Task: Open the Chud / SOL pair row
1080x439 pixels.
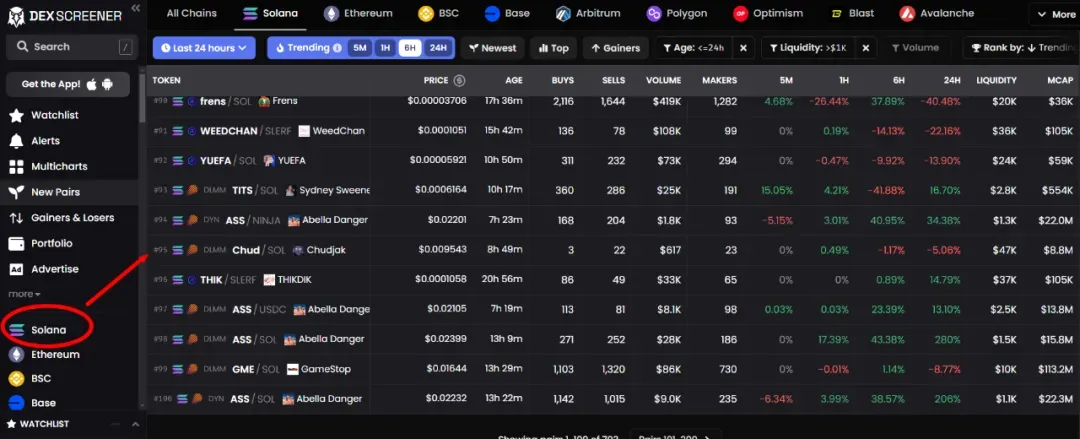Action: click(x=613, y=250)
